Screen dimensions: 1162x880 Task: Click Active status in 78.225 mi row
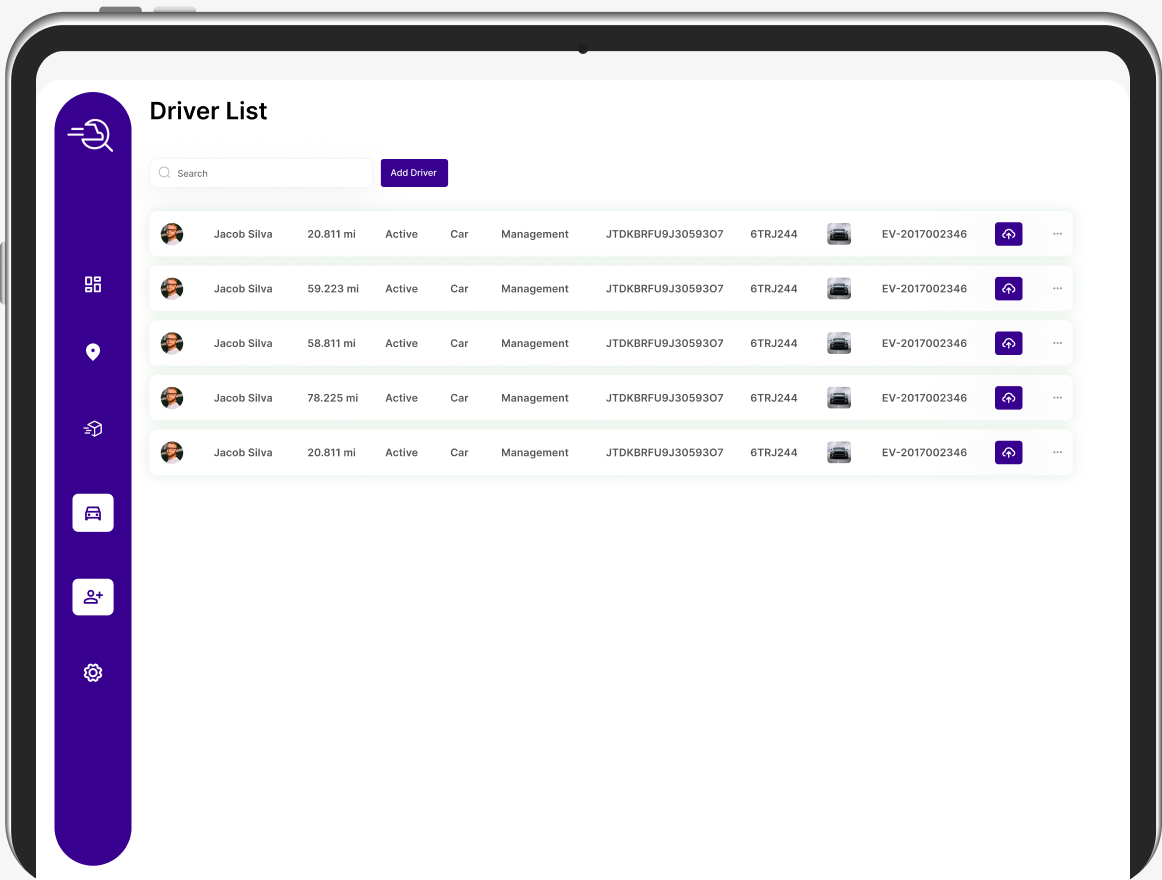(402, 398)
